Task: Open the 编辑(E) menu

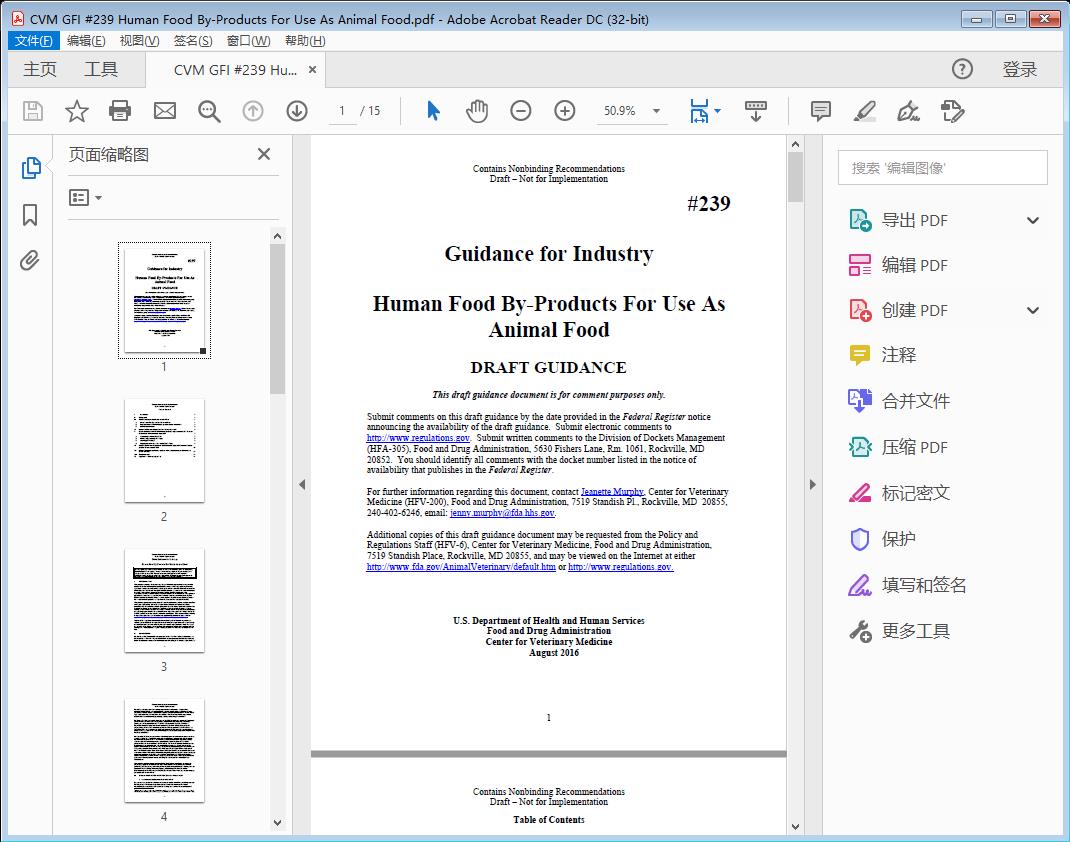Action: tap(86, 41)
